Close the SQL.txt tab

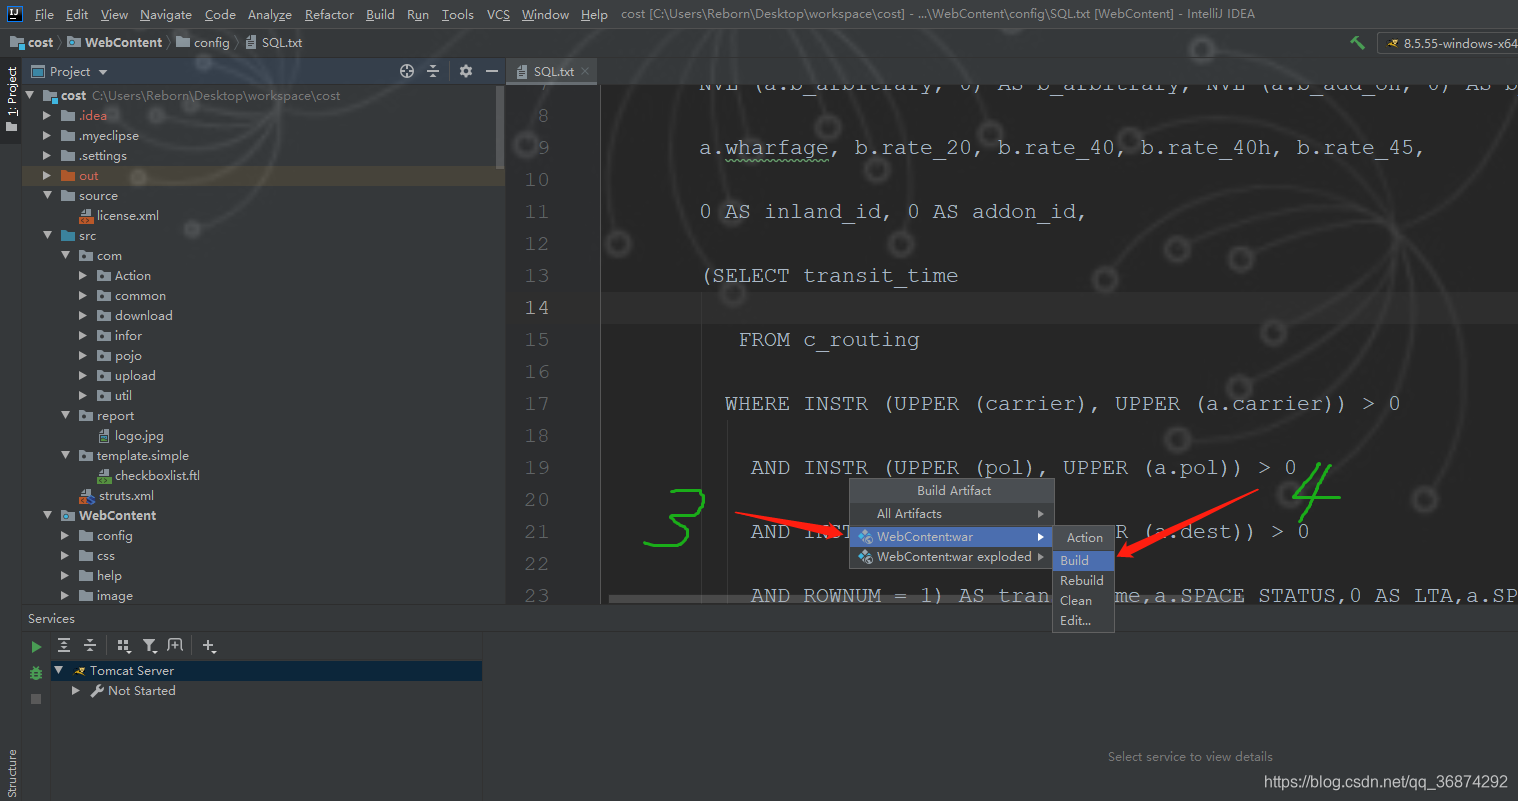pos(585,71)
